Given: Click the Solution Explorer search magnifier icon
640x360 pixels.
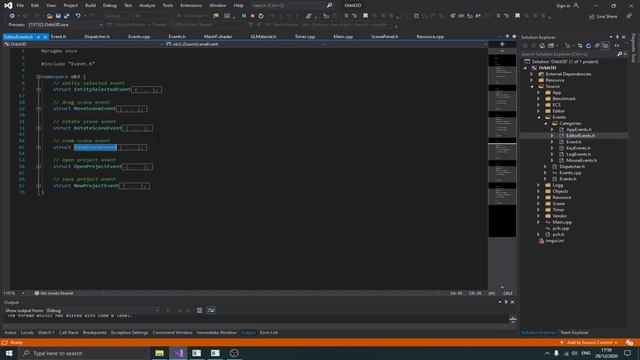Looking at the screenshot, I should [619, 54].
